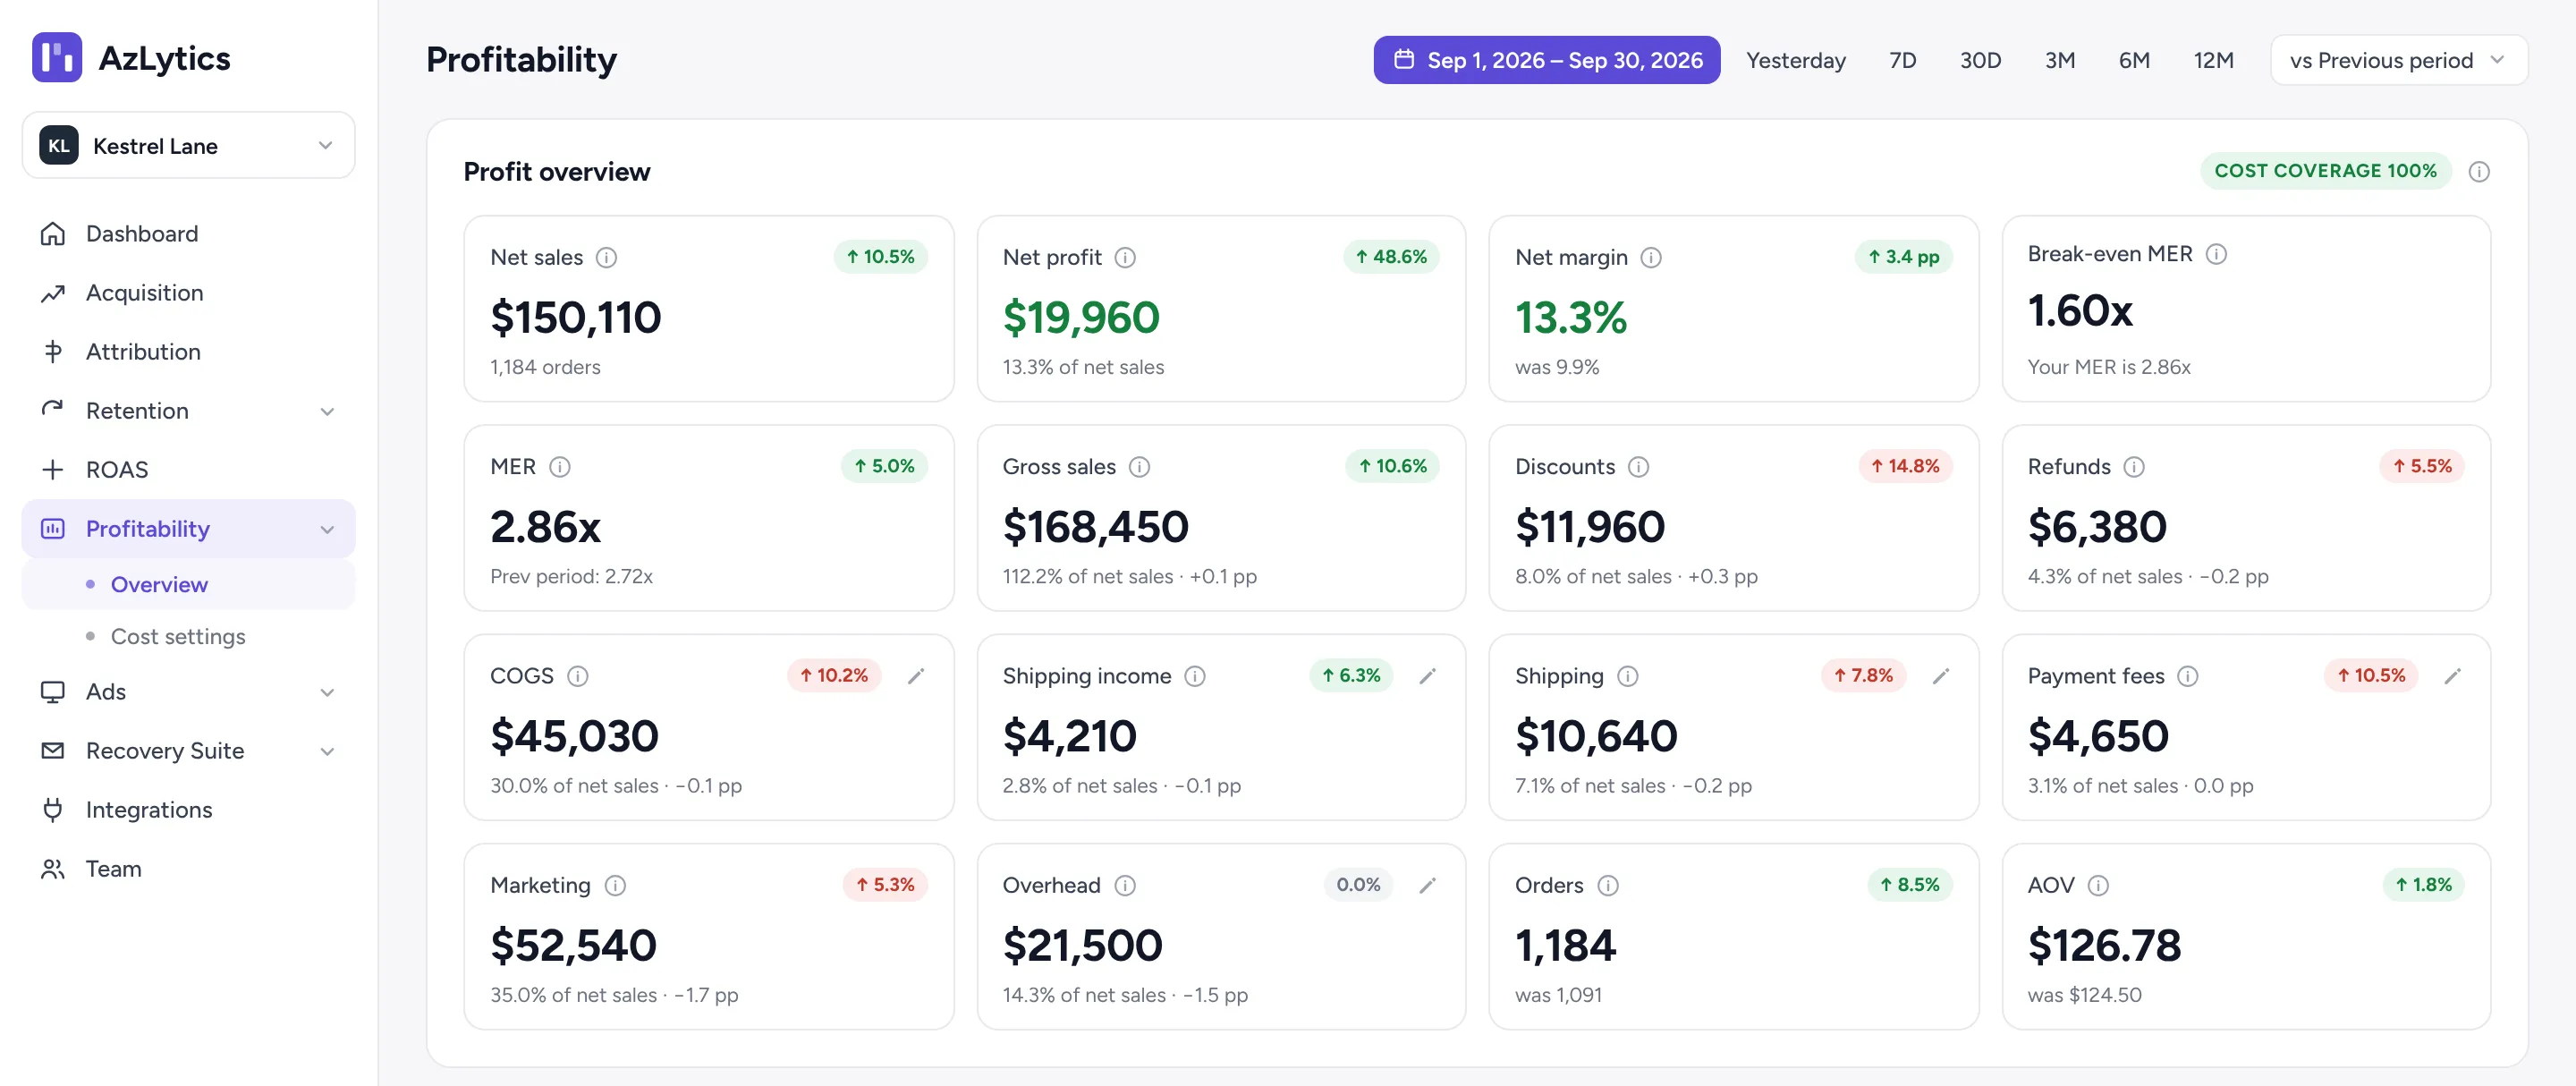Select the Yesterday range
The image size is (2576, 1086).
1795,60
